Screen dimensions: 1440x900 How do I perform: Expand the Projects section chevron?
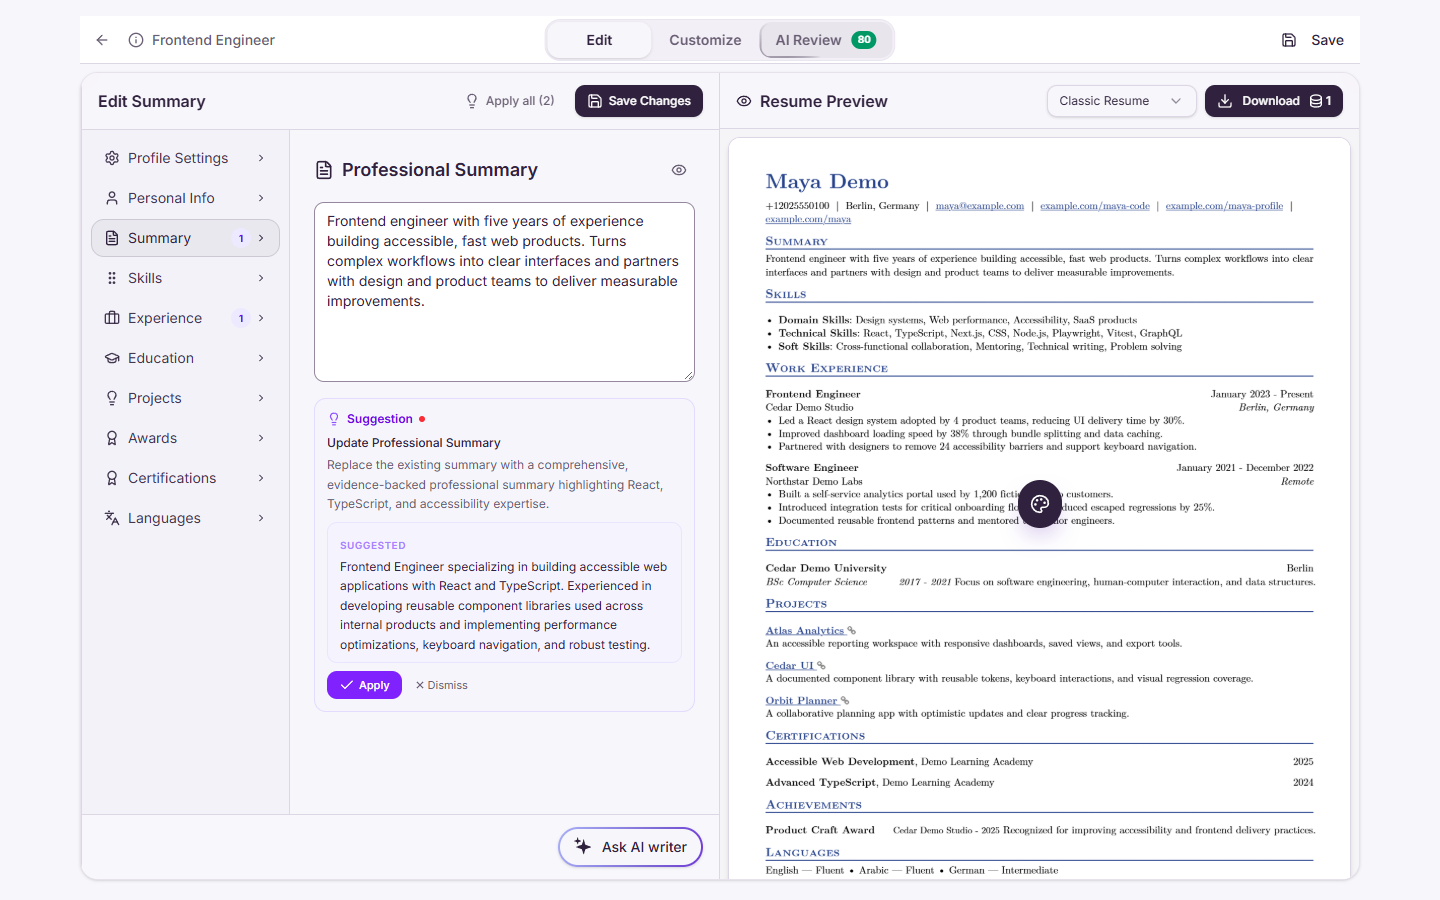coord(261,398)
